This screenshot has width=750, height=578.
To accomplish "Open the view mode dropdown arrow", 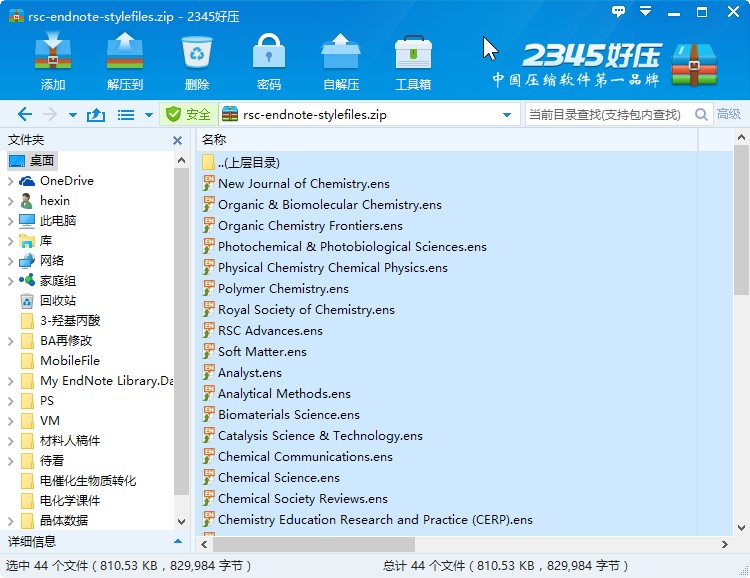I will [149, 115].
